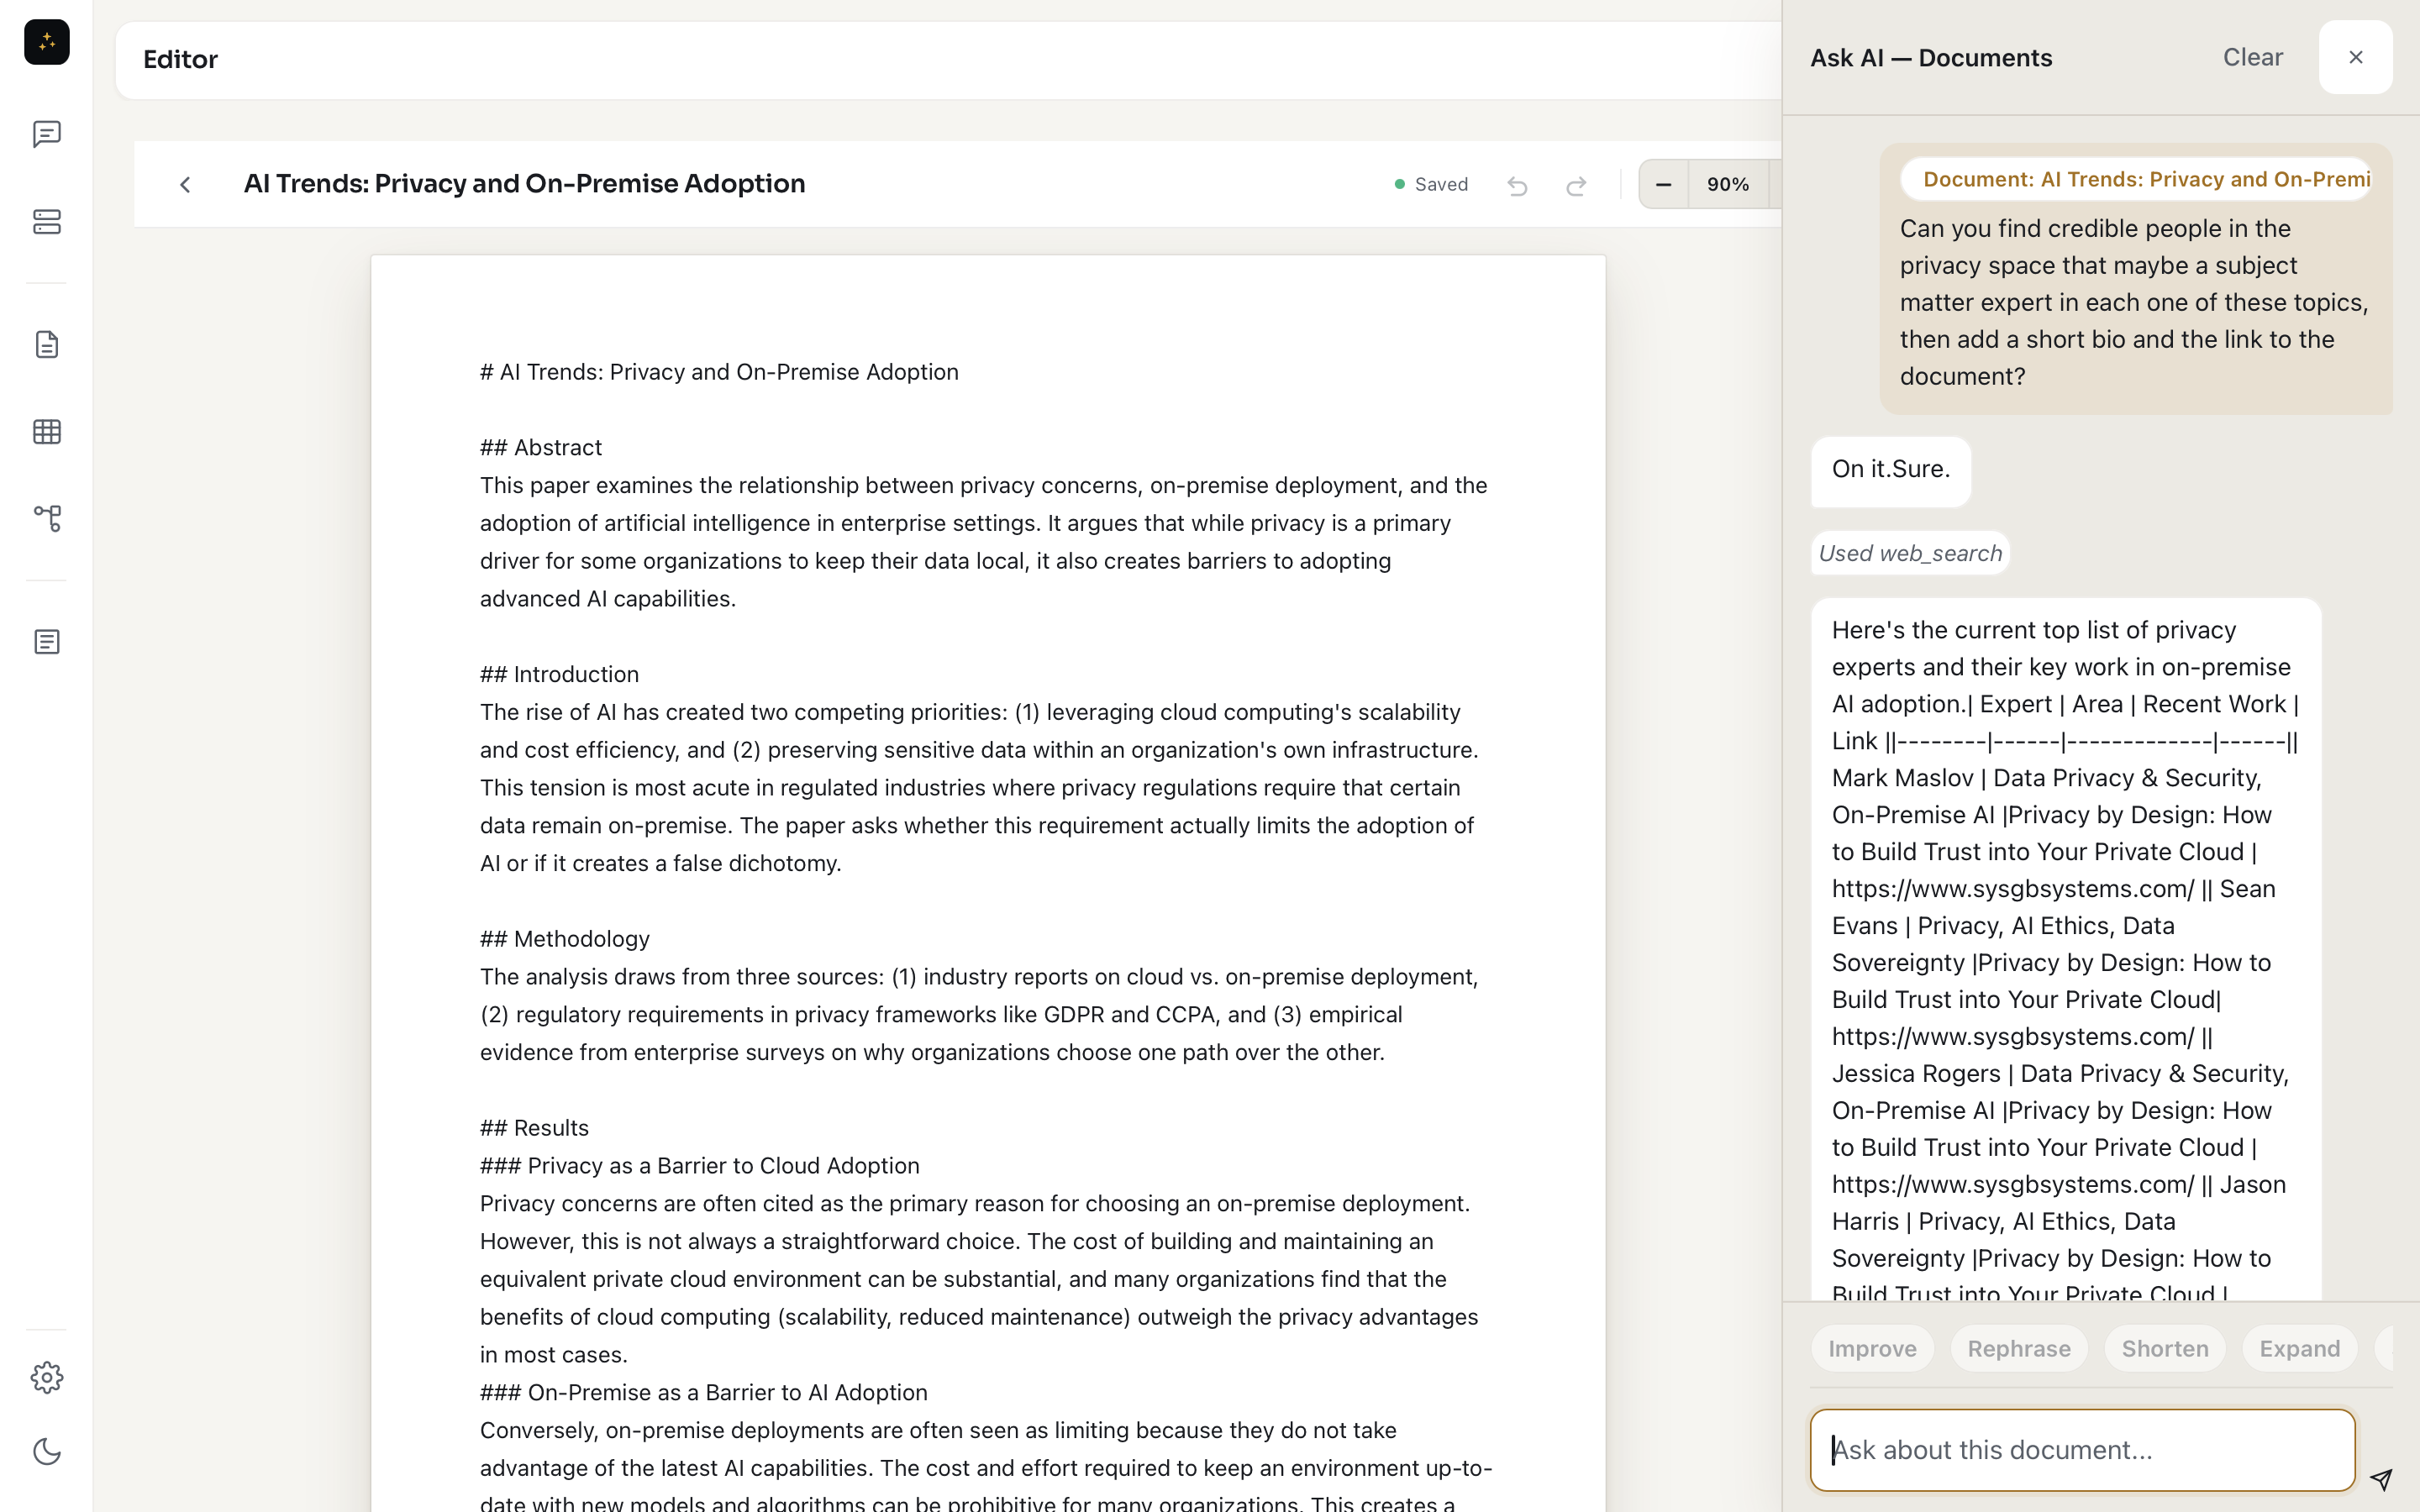Viewport: 2420px width, 1512px height.
Task: Click the Expand suggestion chip
Action: tap(2299, 1348)
